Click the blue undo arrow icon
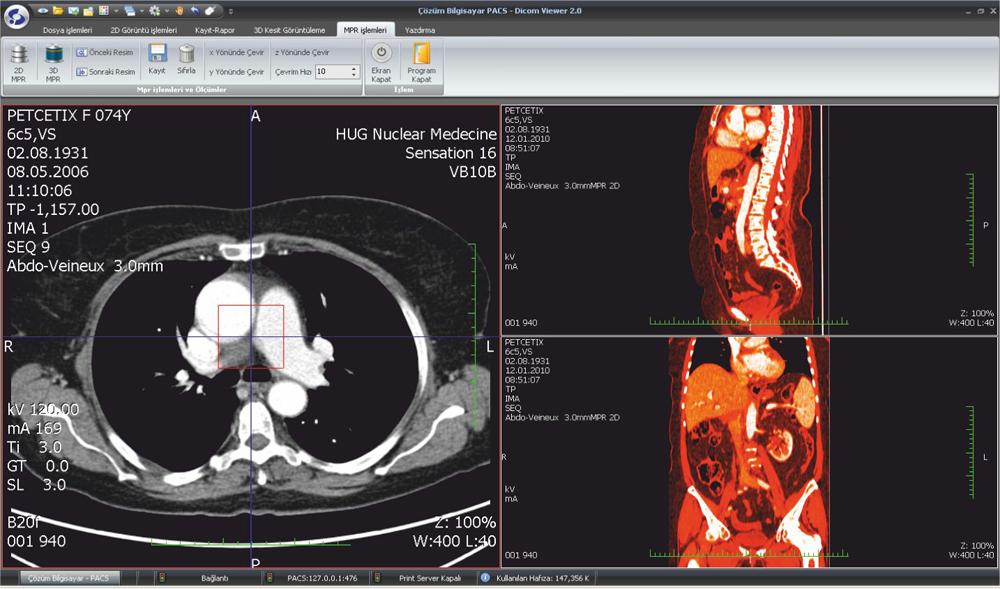 coord(195,11)
